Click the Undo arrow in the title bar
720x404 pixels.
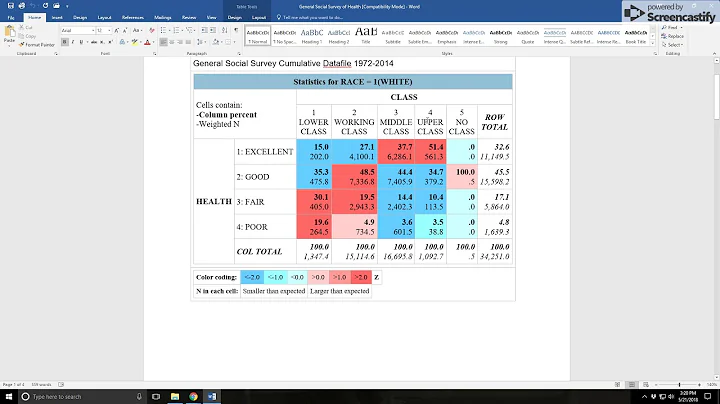point(33,6)
